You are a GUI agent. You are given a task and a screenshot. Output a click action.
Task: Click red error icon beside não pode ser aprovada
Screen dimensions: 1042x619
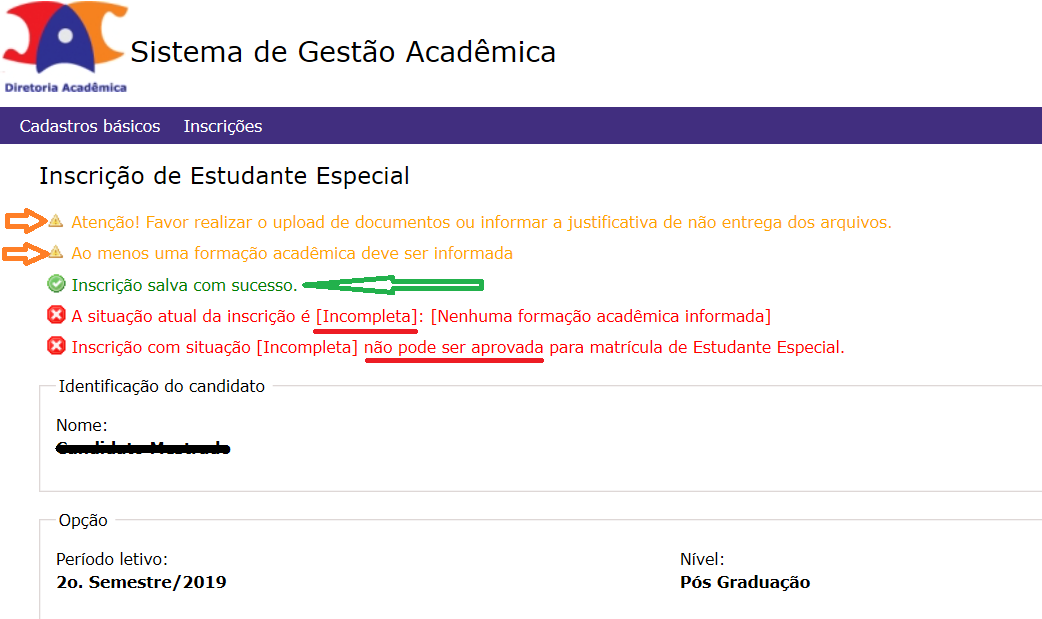(56, 346)
